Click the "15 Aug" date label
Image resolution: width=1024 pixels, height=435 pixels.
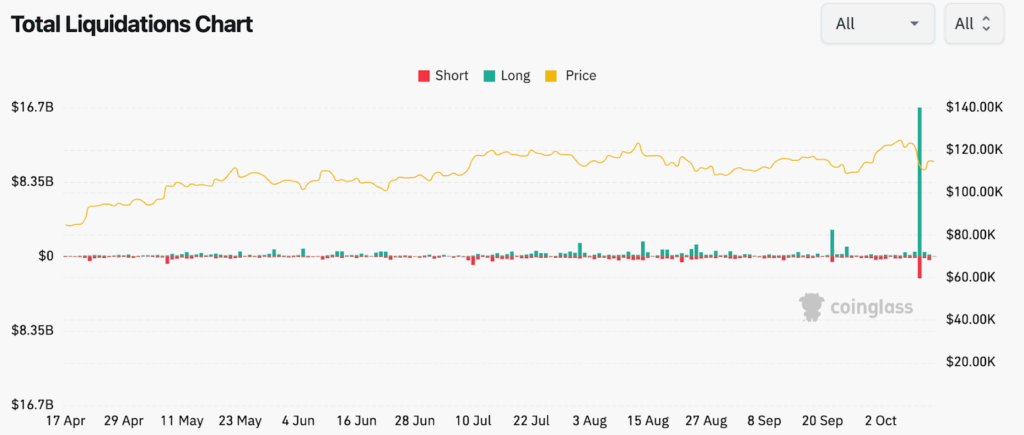click(647, 421)
